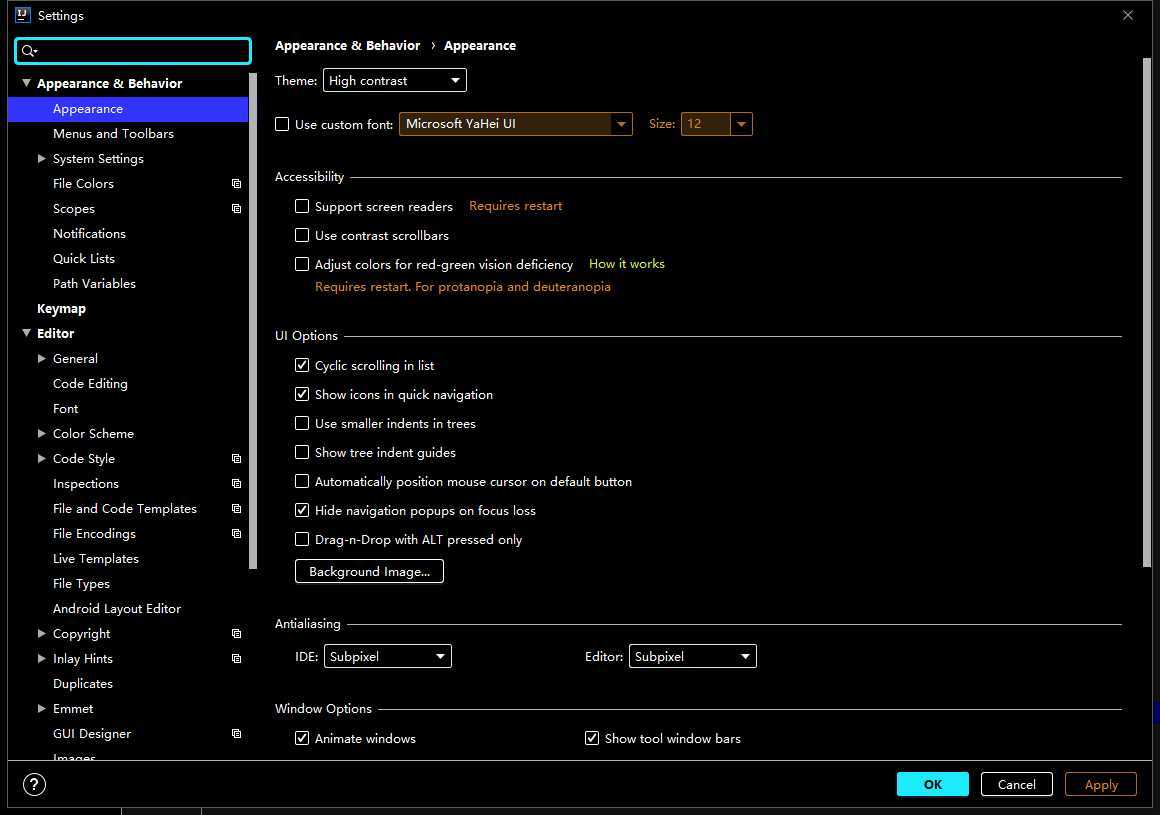Viewport: 1160px width, 815px height.
Task: Enable Use smaller indents in trees
Action: (x=302, y=423)
